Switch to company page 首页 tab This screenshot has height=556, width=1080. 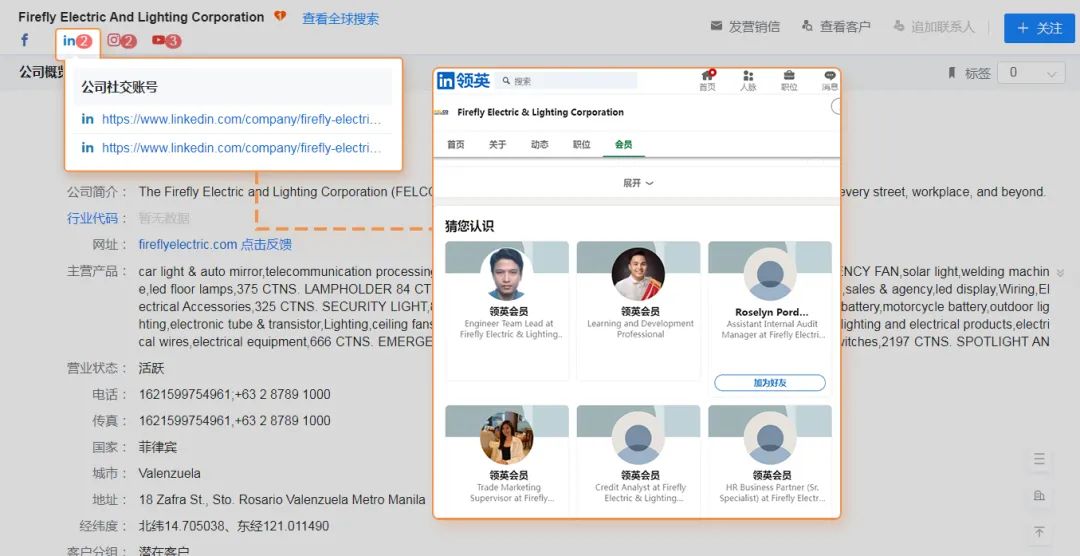coord(456,144)
